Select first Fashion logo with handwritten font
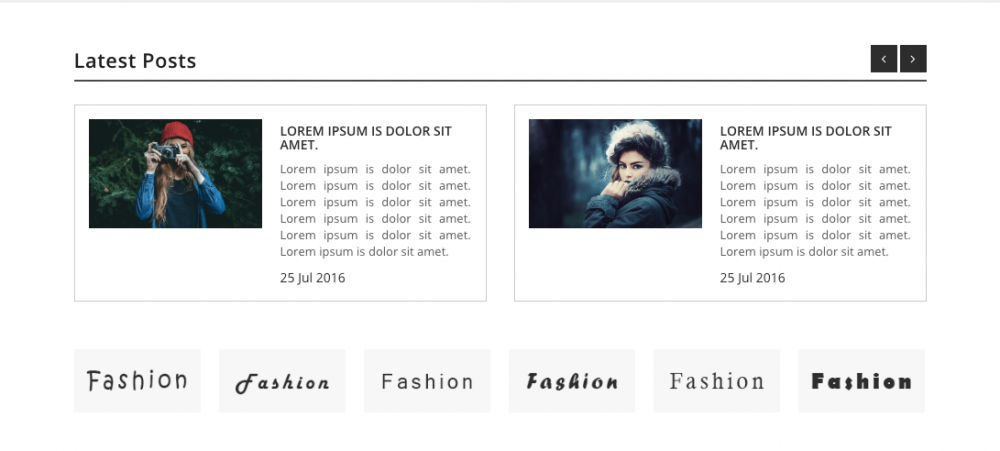Image resolution: width=1000 pixels, height=451 pixels. [x=137, y=381]
